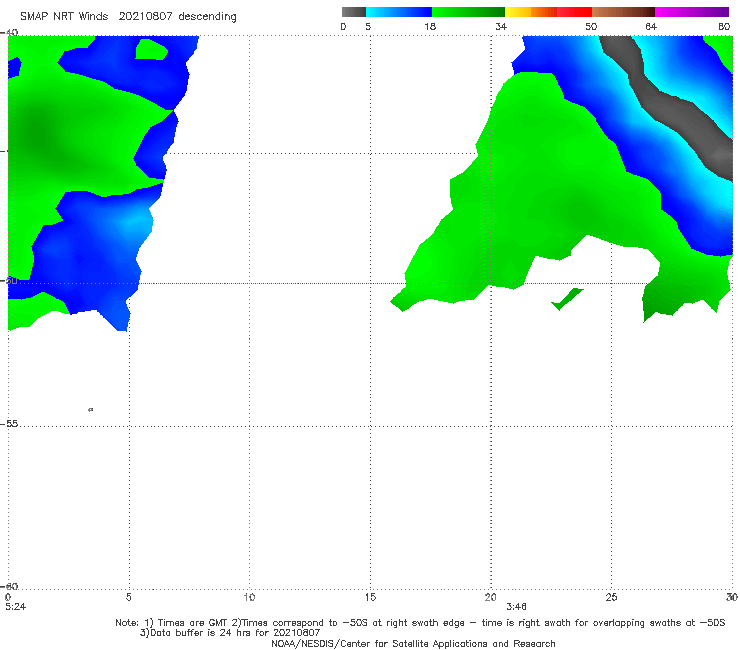The width and height of the screenshot is (740, 650).
Task: Click the swath time label '5:24'
Action: [x=16, y=607]
